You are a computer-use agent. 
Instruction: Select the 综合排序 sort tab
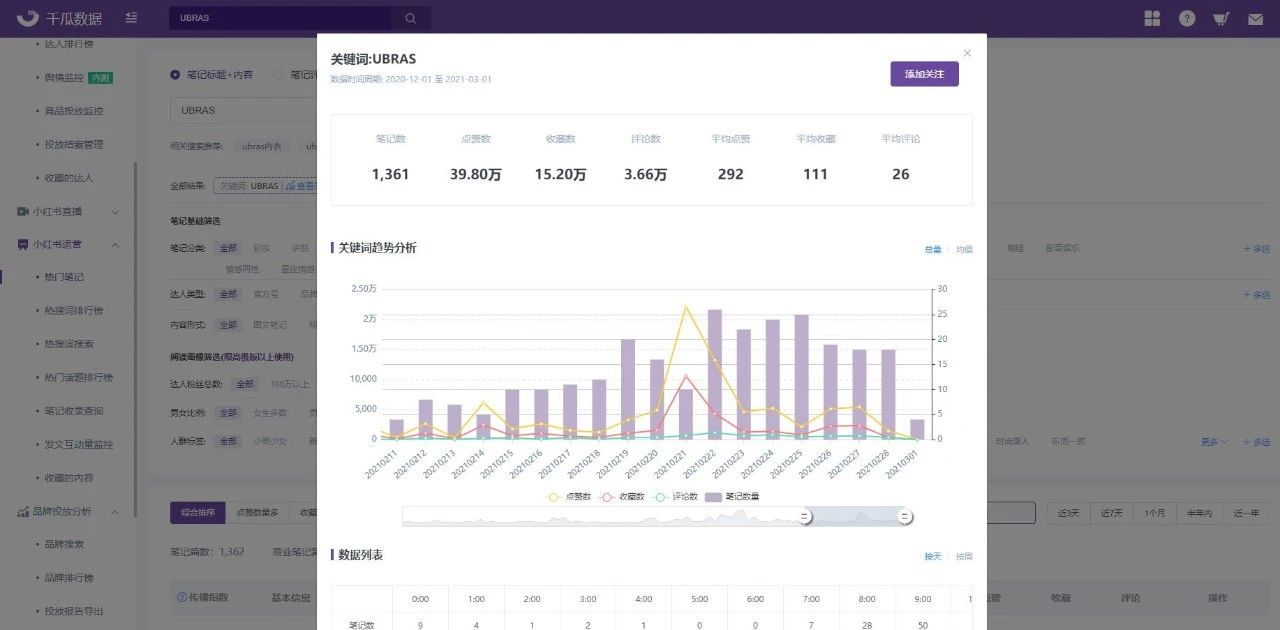pyautogui.click(x=198, y=513)
